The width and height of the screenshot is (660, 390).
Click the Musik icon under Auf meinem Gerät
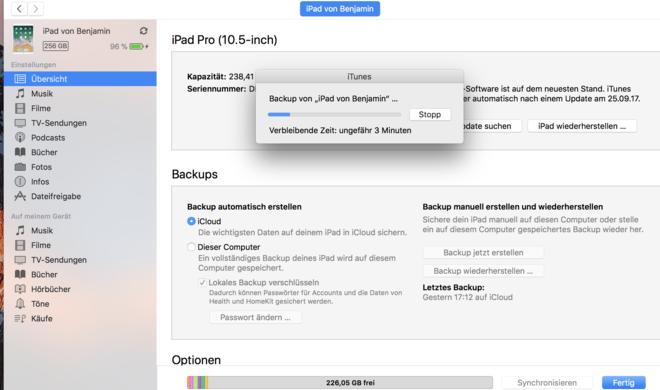[20, 231]
